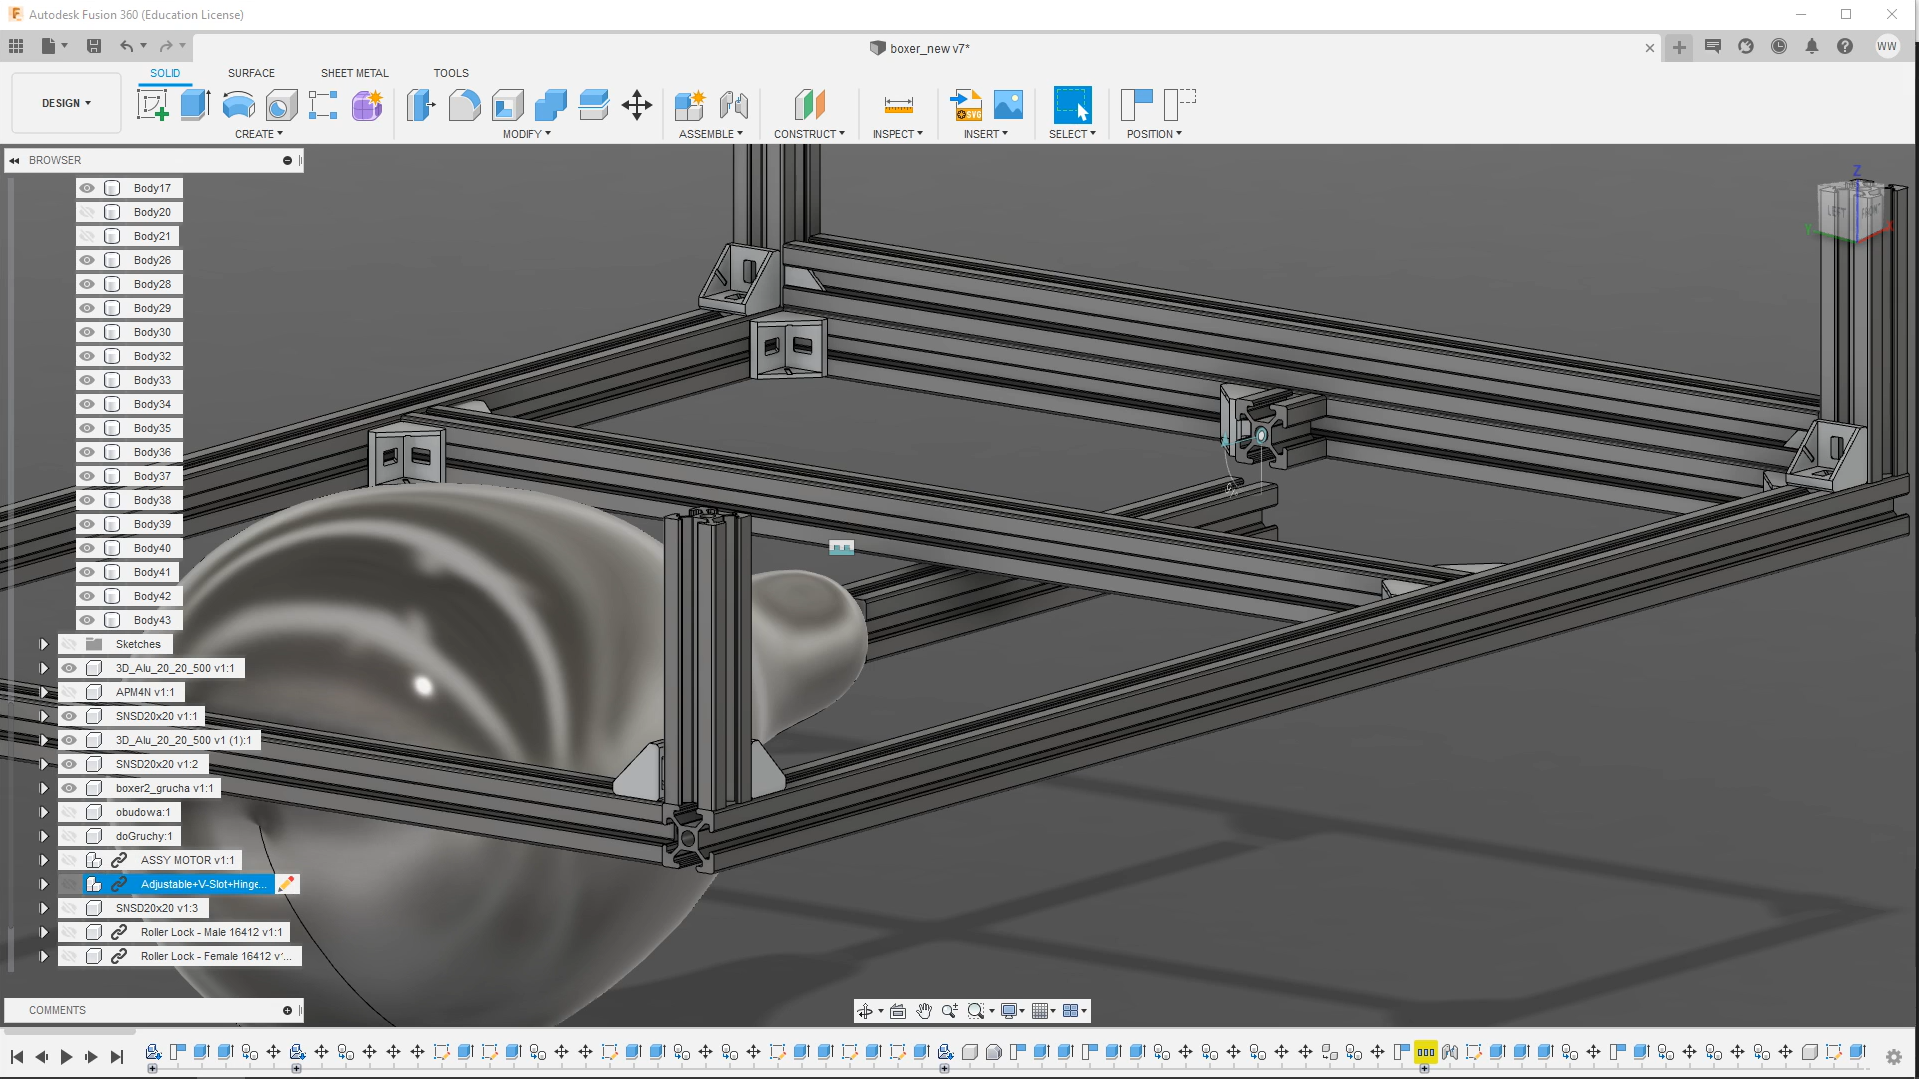Switch to the SHEET METAL tab
The height and width of the screenshot is (1079, 1919).
tap(354, 73)
